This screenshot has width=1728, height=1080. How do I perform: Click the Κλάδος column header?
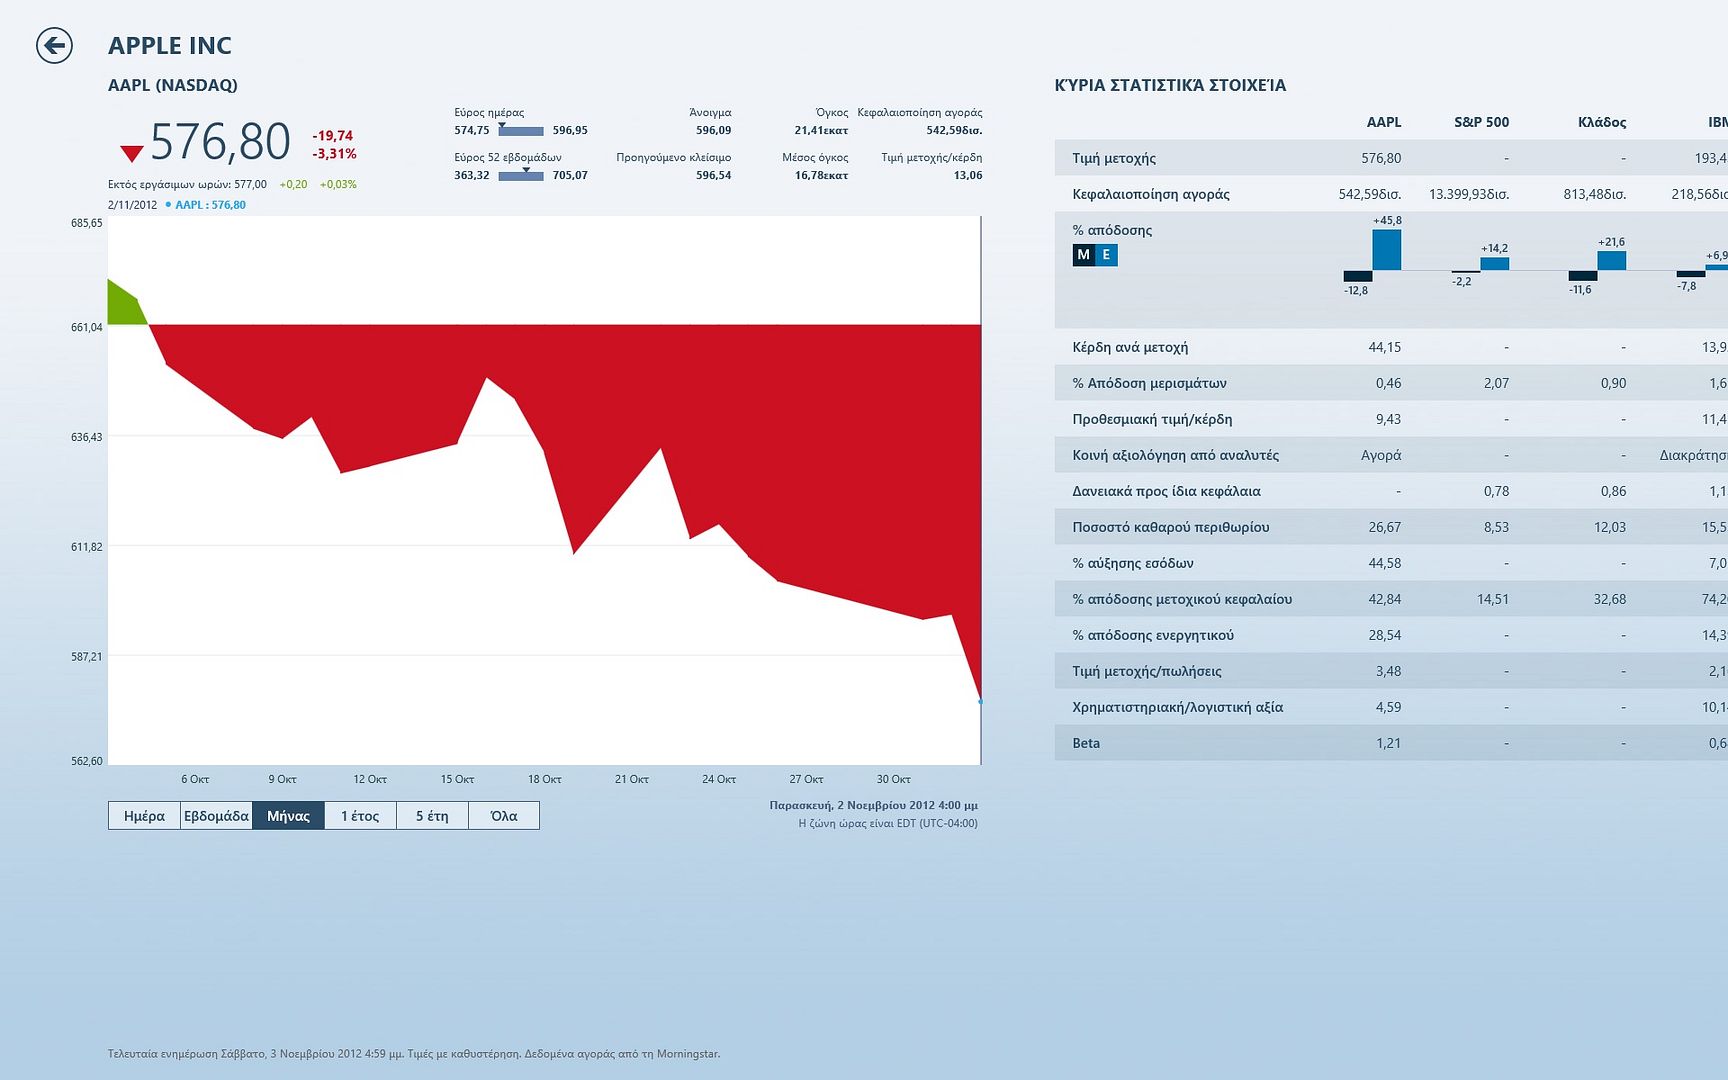point(1602,122)
